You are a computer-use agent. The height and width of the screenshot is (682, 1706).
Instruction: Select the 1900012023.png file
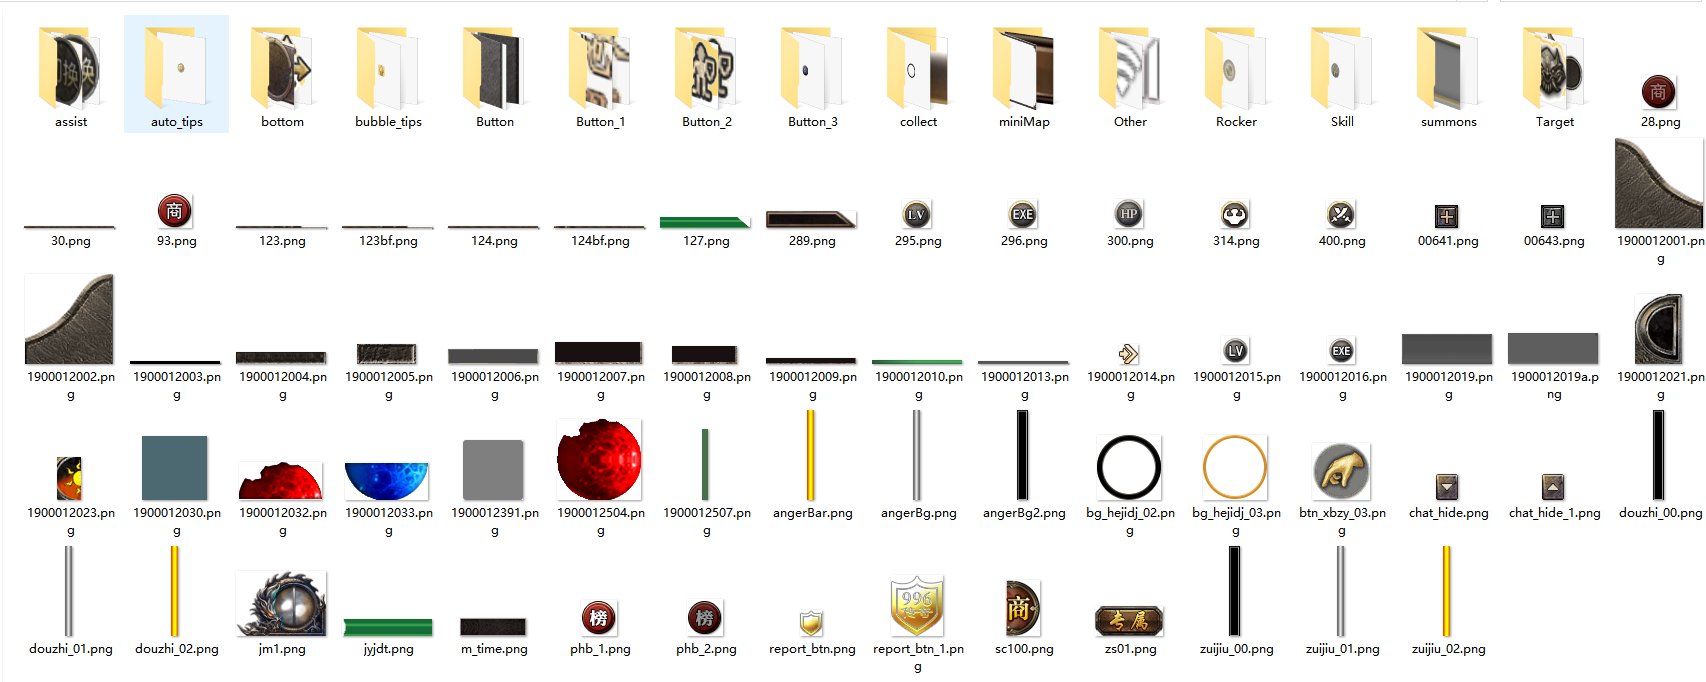point(70,478)
